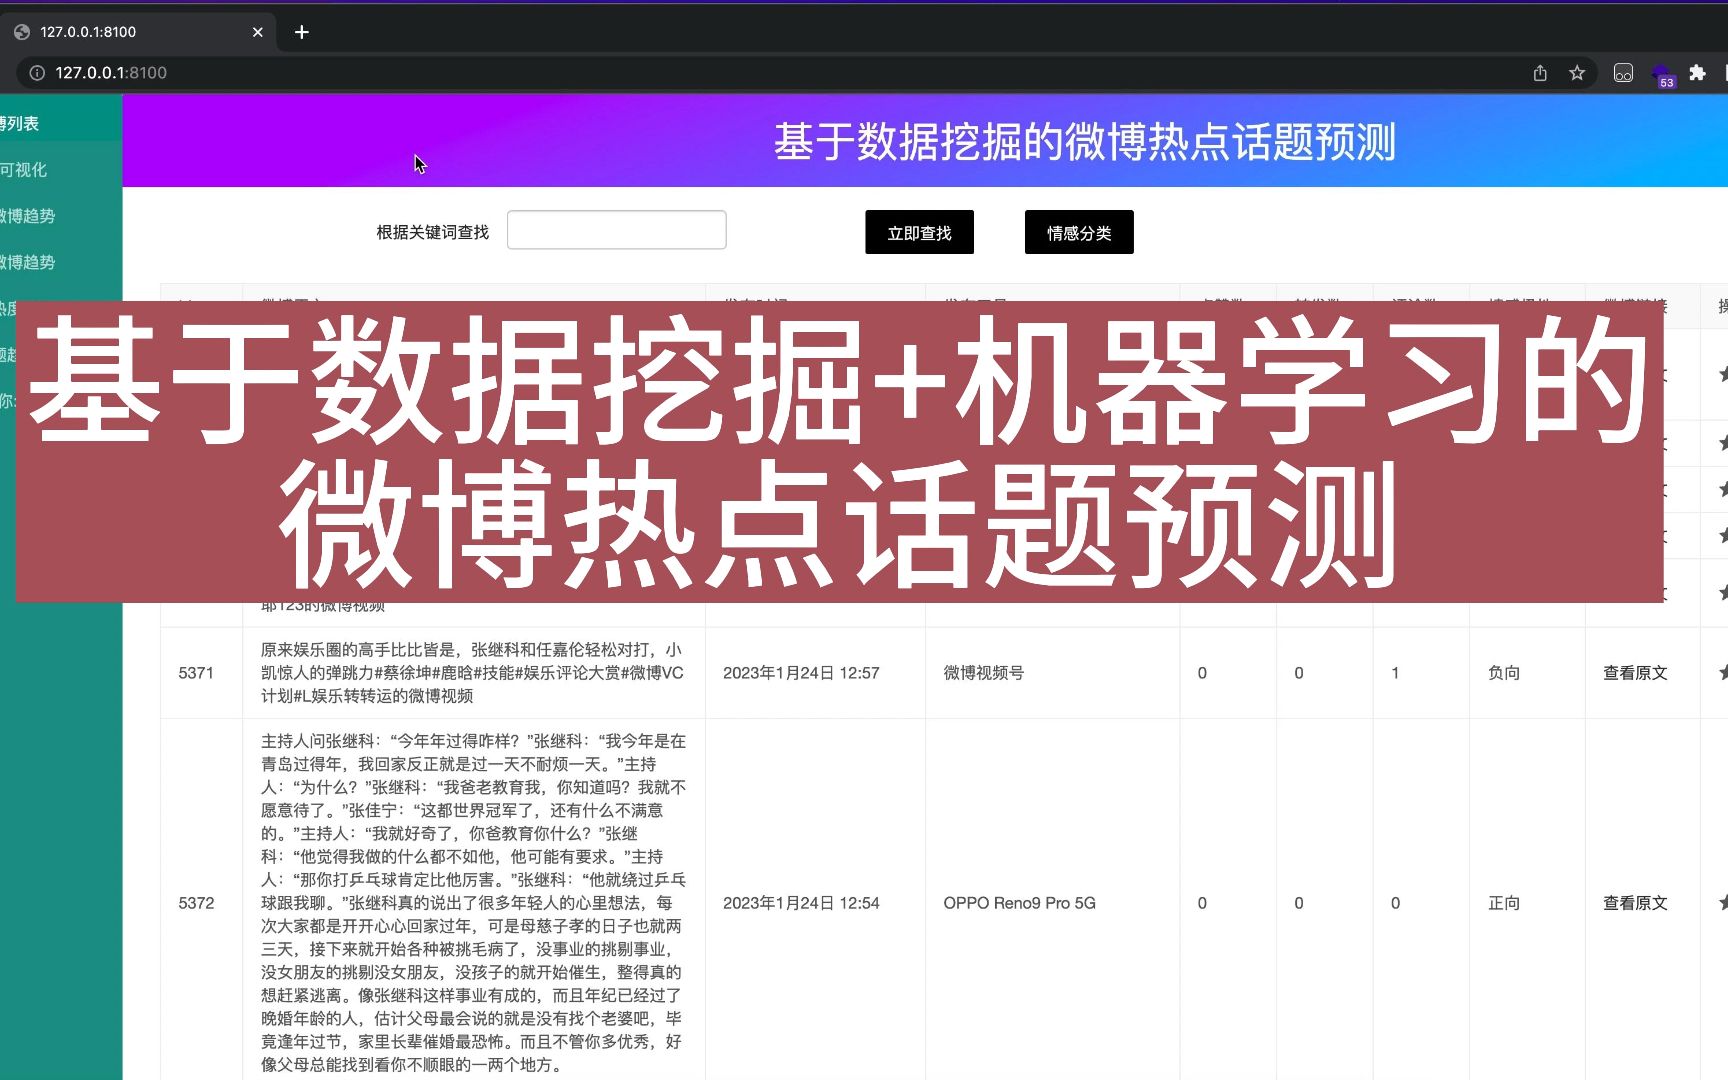
Task: Click the post text starting 原来娱乐圈的高手
Action: pos(473,673)
